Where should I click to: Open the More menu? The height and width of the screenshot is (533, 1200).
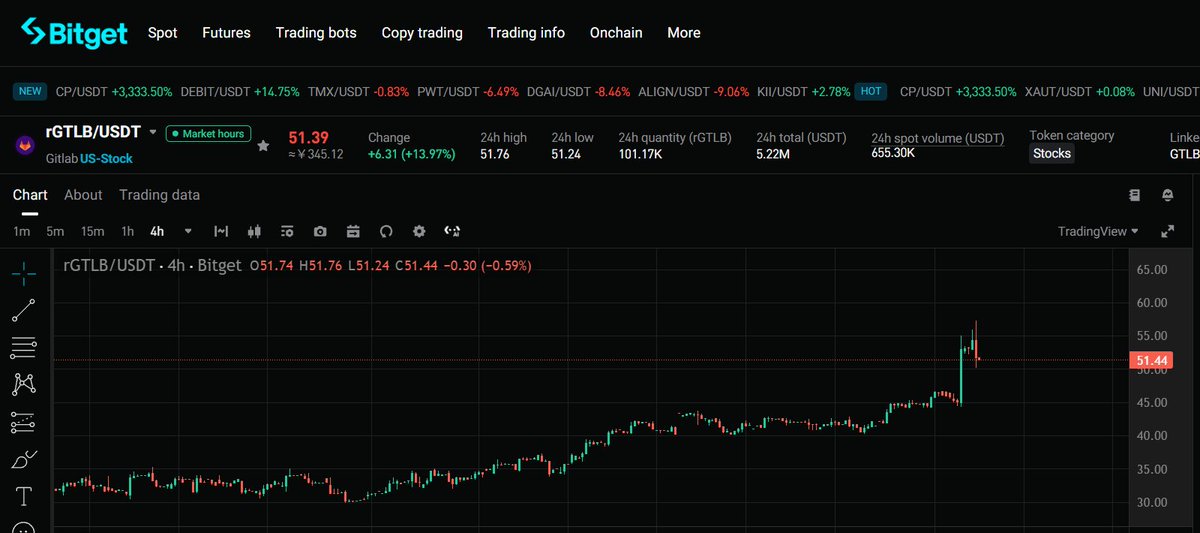[x=684, y=33]
